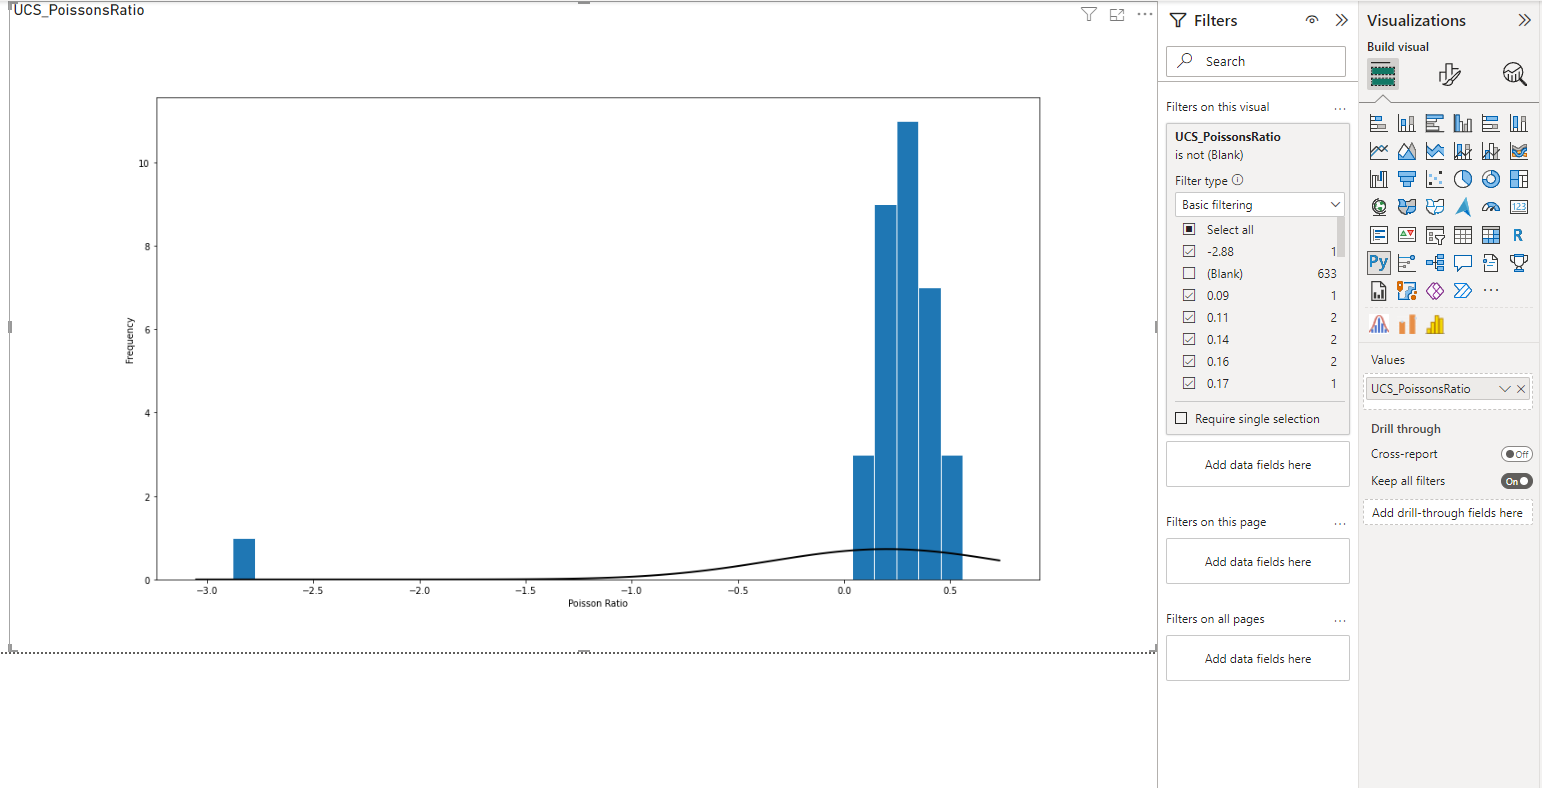The width and height of the screenshot is (1542, 788).
Task: Open the Basic filtering type dropdown
Action: tap(1260, 204)
